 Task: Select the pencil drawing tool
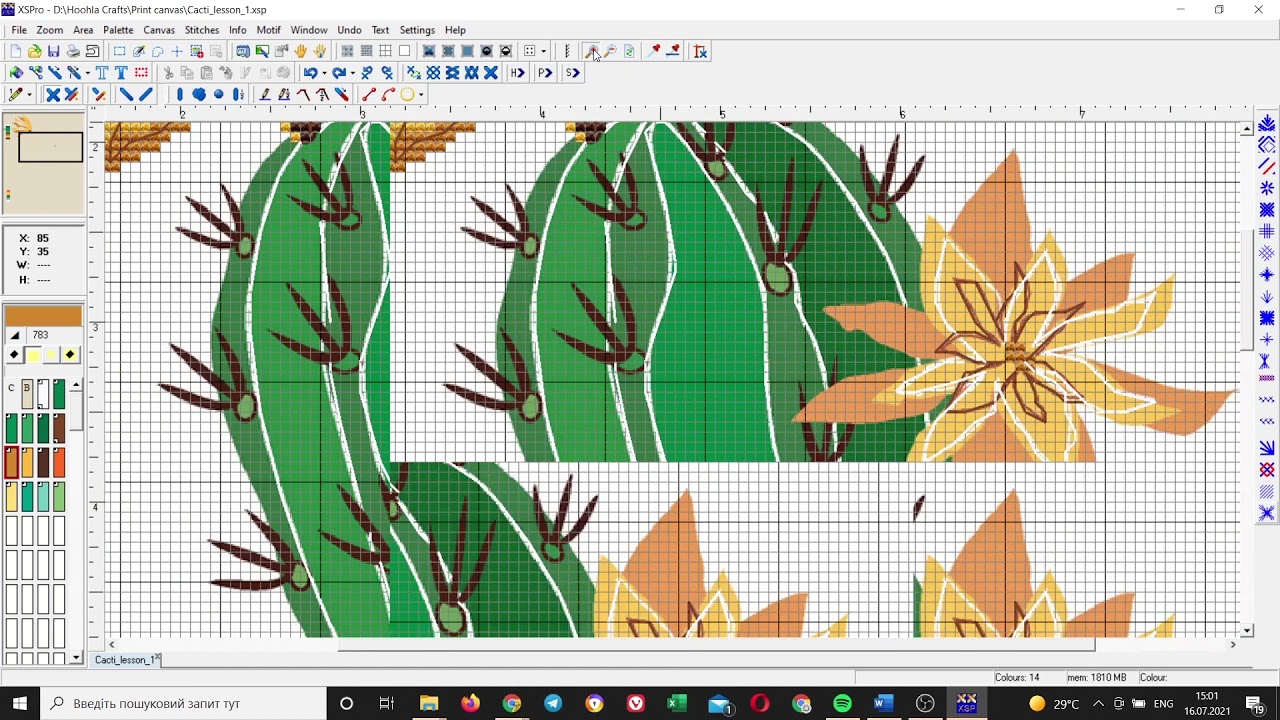[15, 94]
